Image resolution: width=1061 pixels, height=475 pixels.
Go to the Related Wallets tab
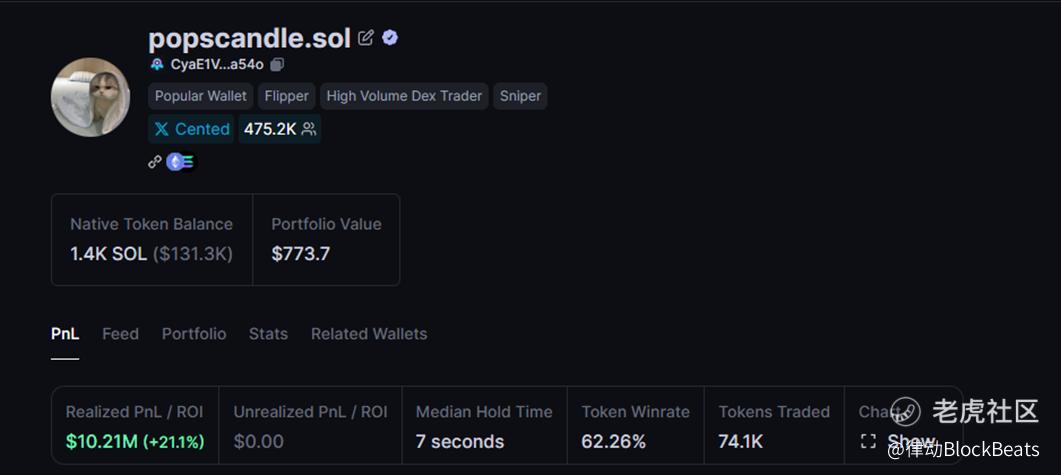click(x=369, y=334)
